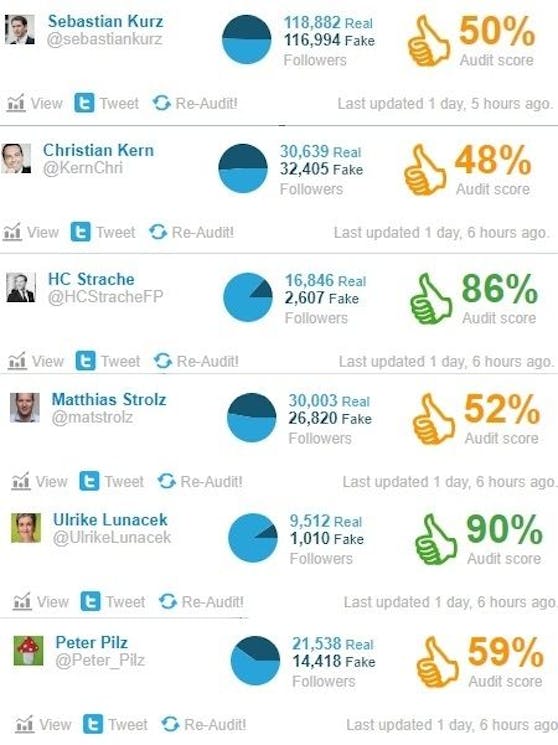Open Sebastian Kurz profile name link
558x745 pixels.
point(105,21)
